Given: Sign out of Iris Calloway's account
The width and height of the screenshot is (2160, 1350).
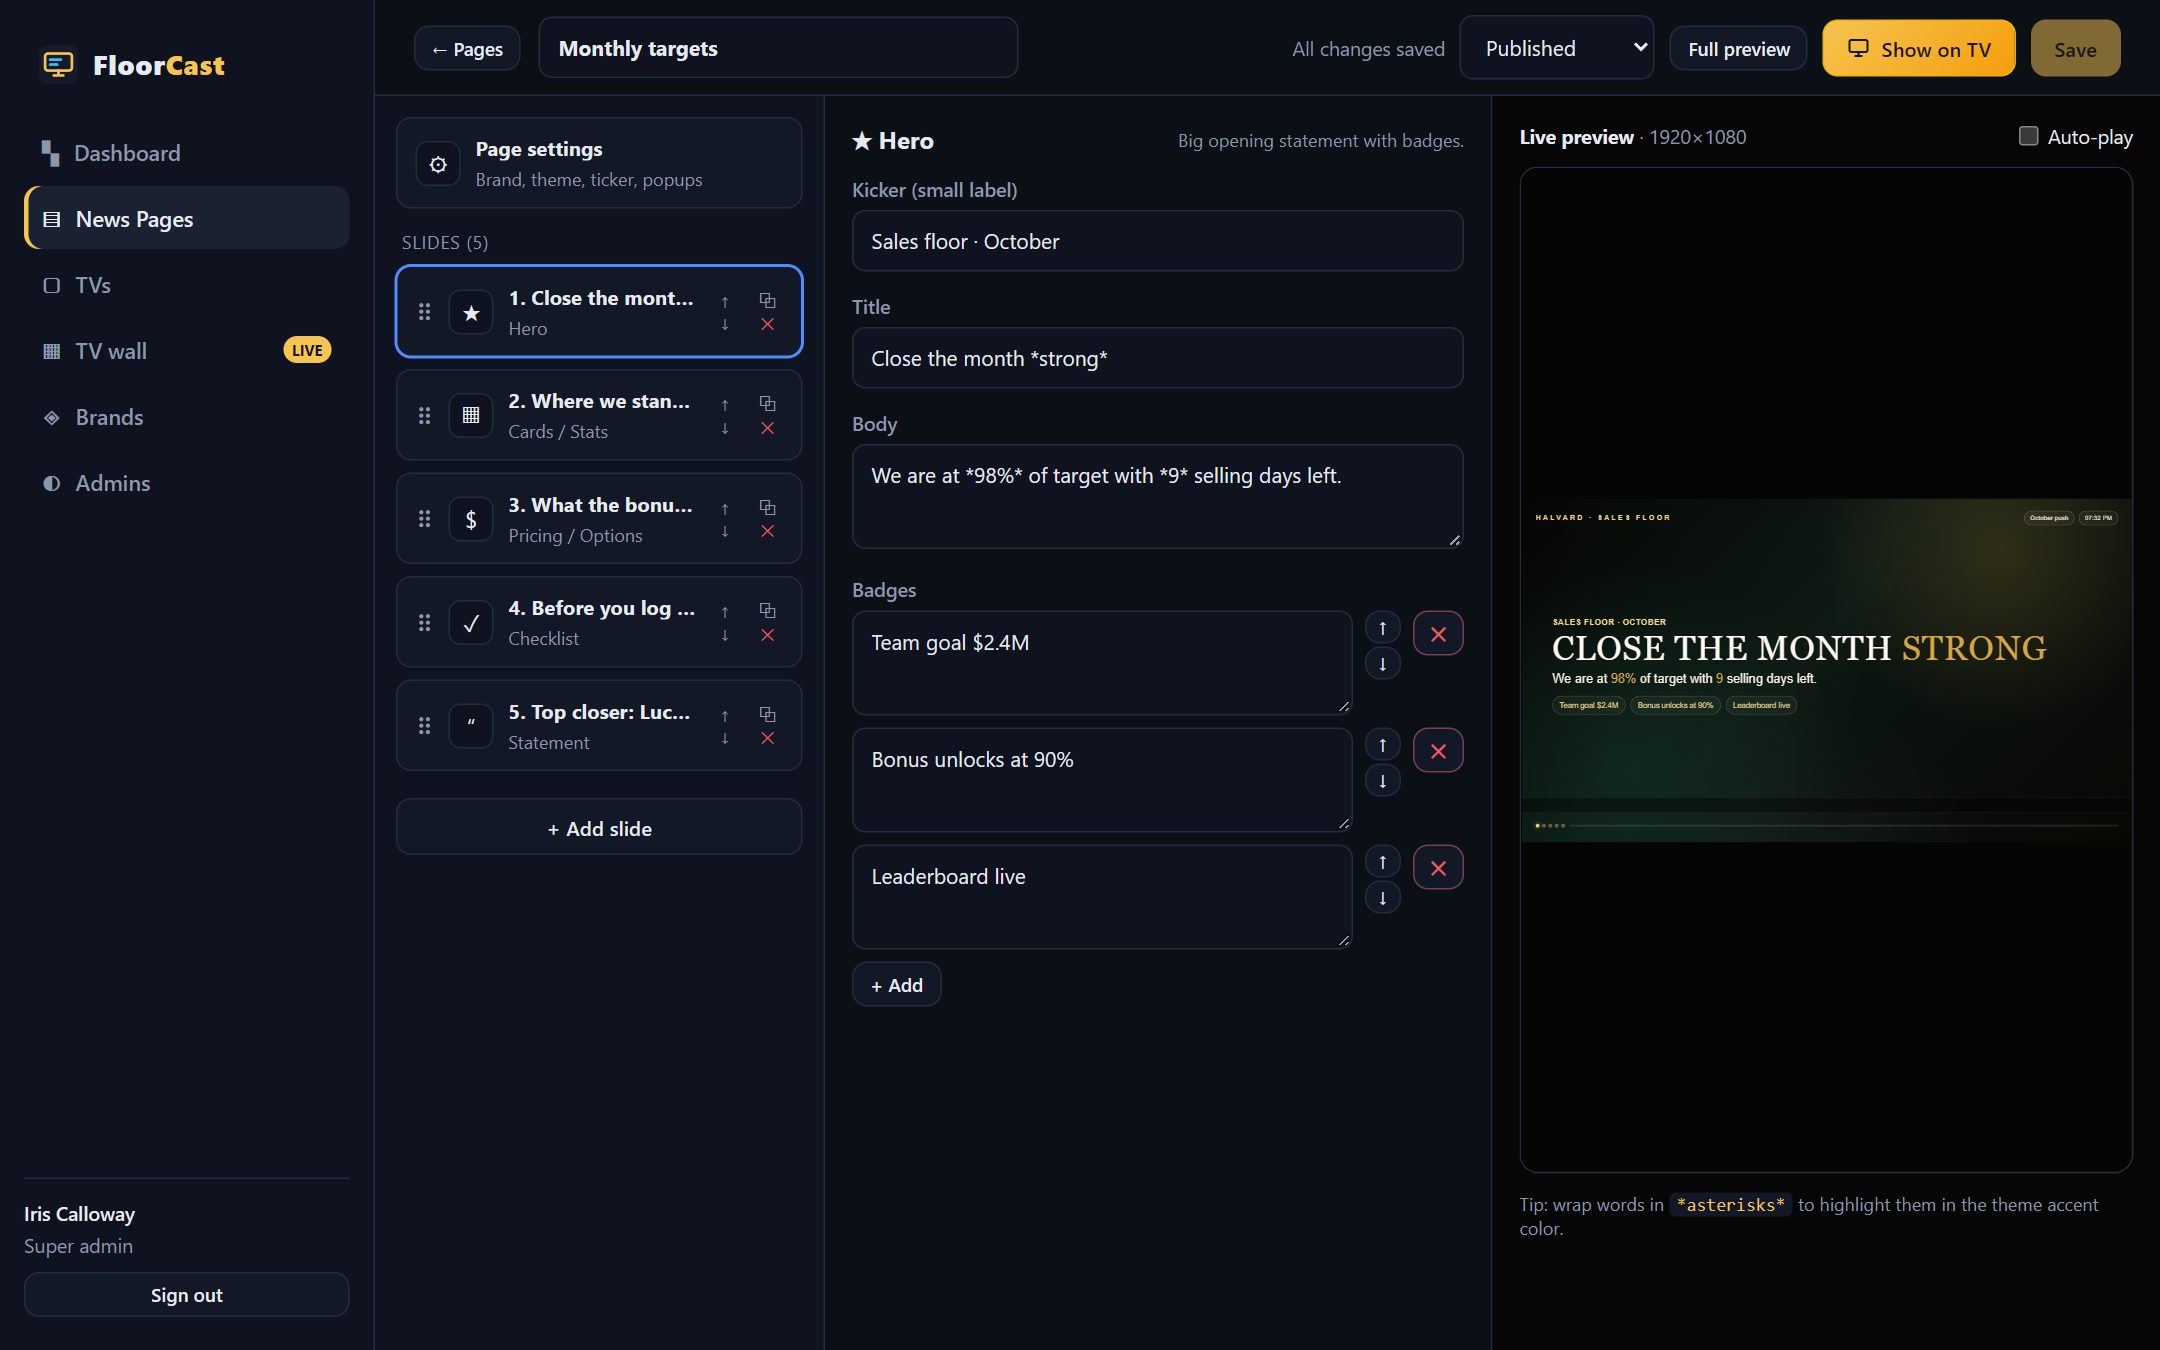Looking at the screenshot, I should tap(186, 1295).
